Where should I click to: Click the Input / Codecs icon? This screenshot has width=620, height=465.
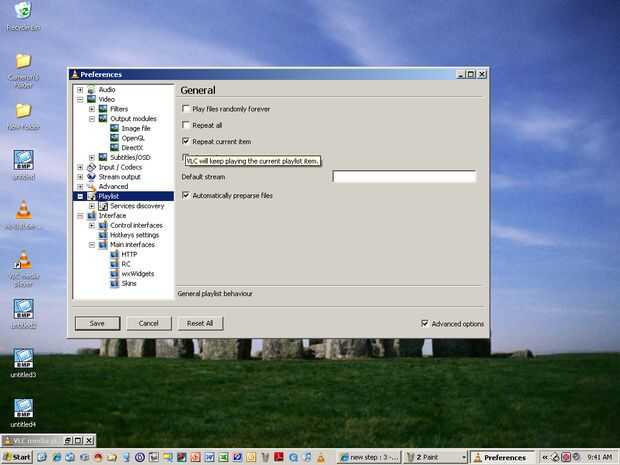coord(91,167)
